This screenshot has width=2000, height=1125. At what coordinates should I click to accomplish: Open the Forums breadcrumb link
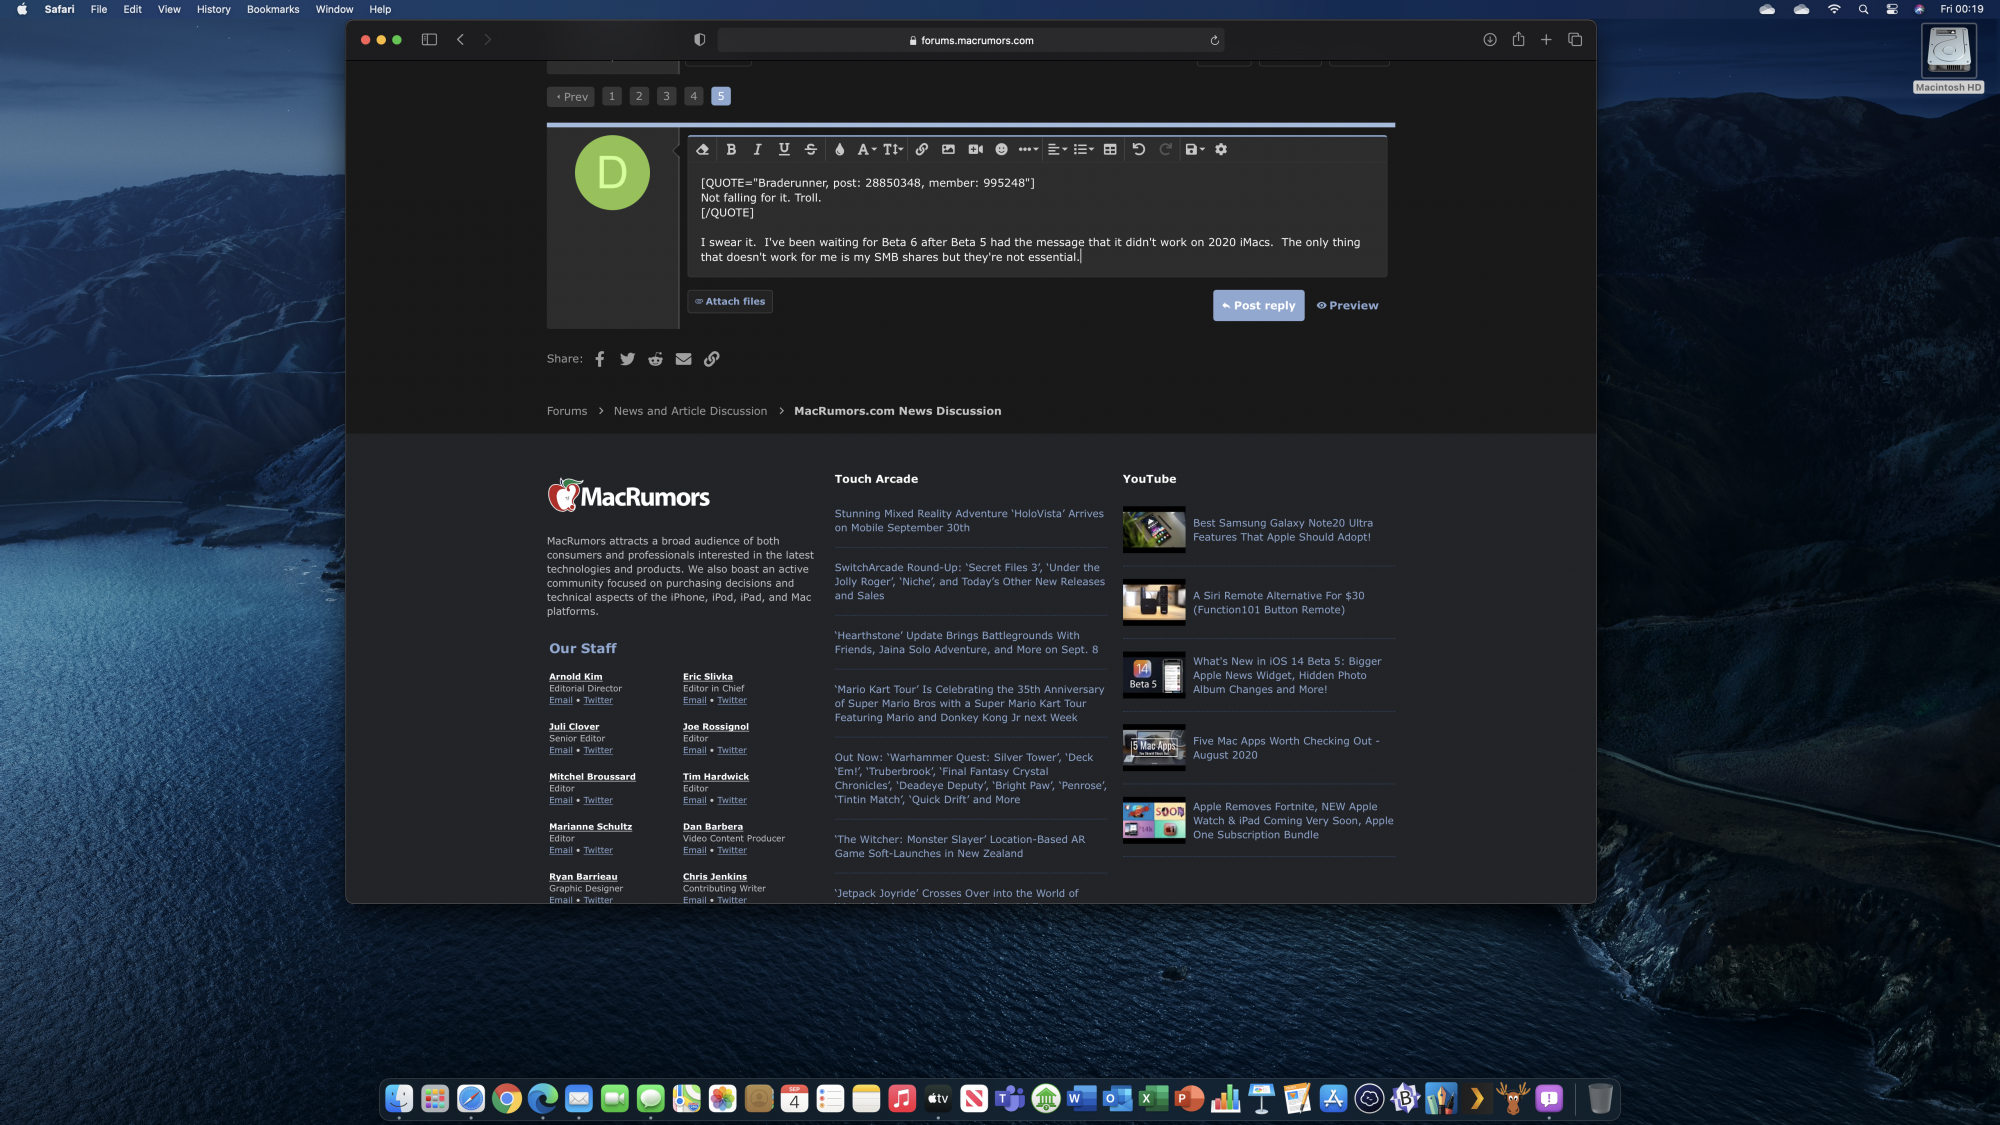tap(567, 411)
